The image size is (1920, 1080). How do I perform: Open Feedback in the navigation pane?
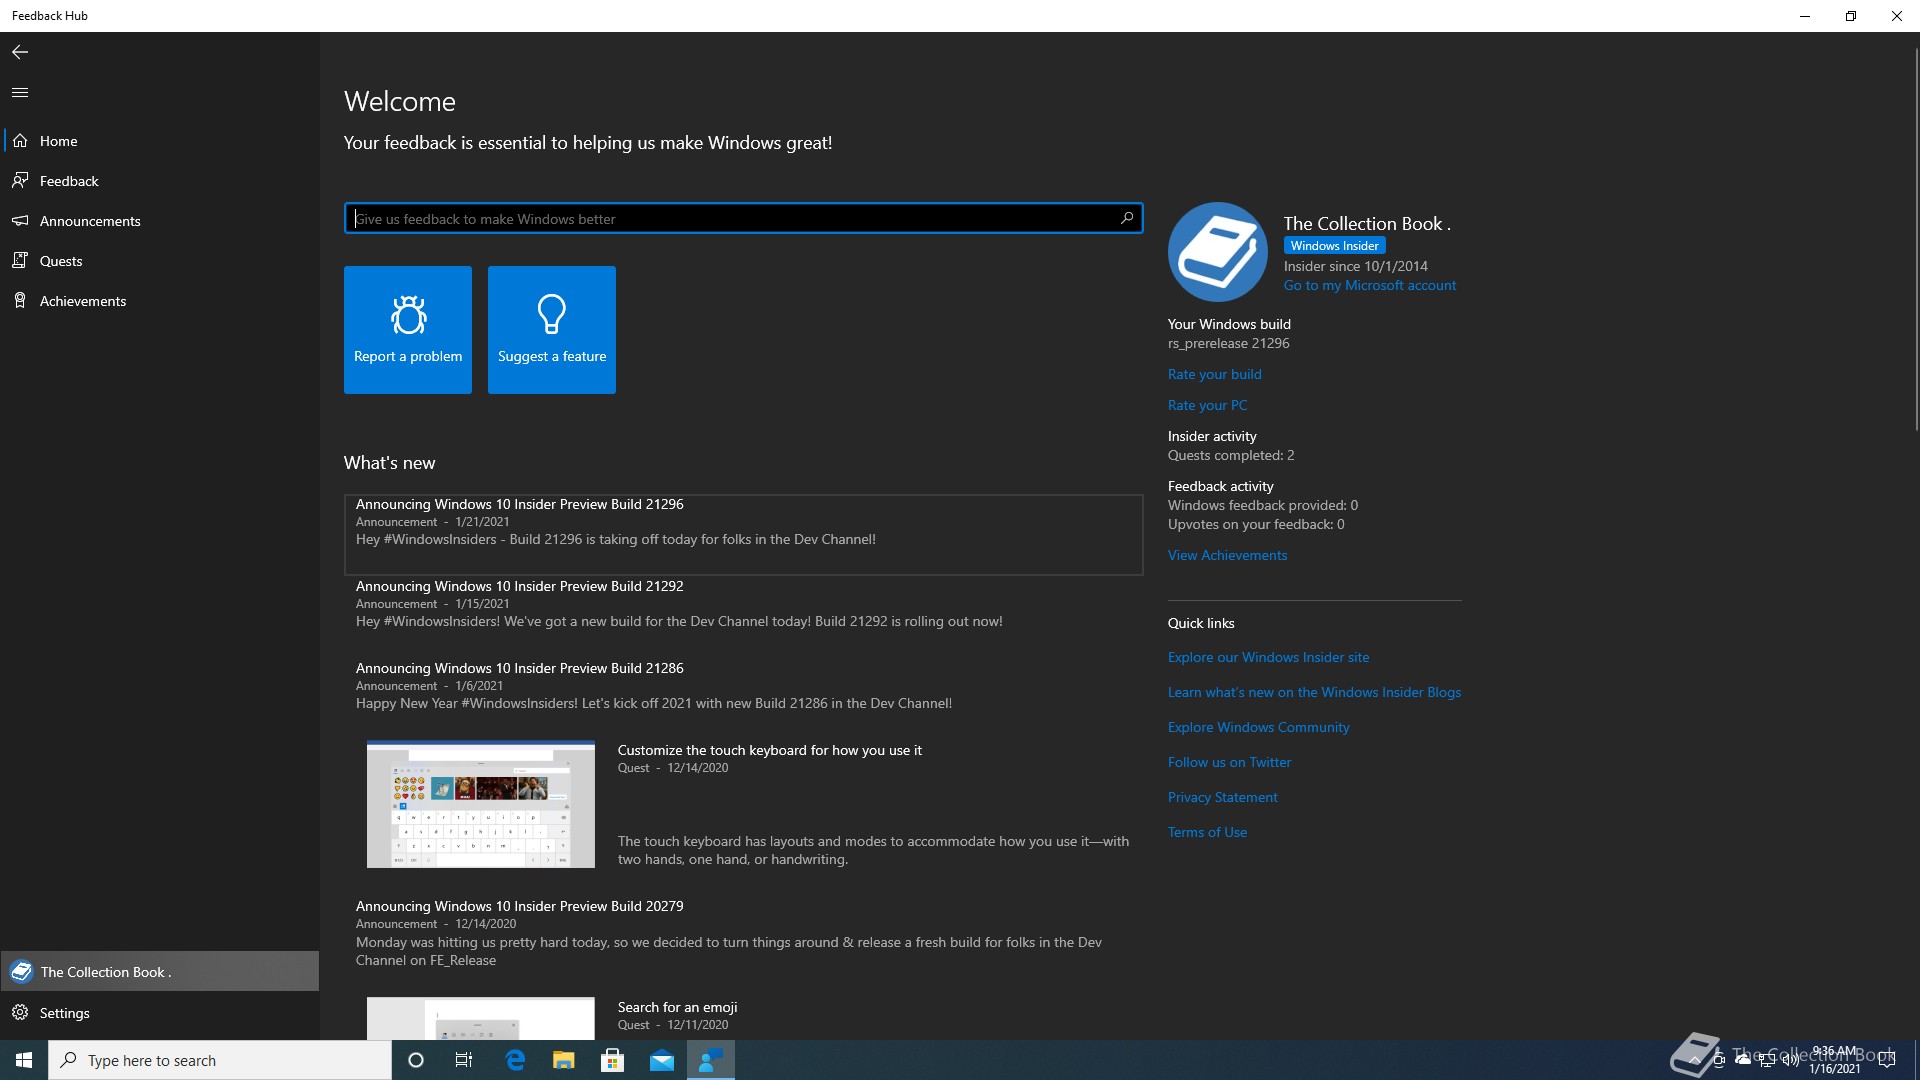point(69,181)
